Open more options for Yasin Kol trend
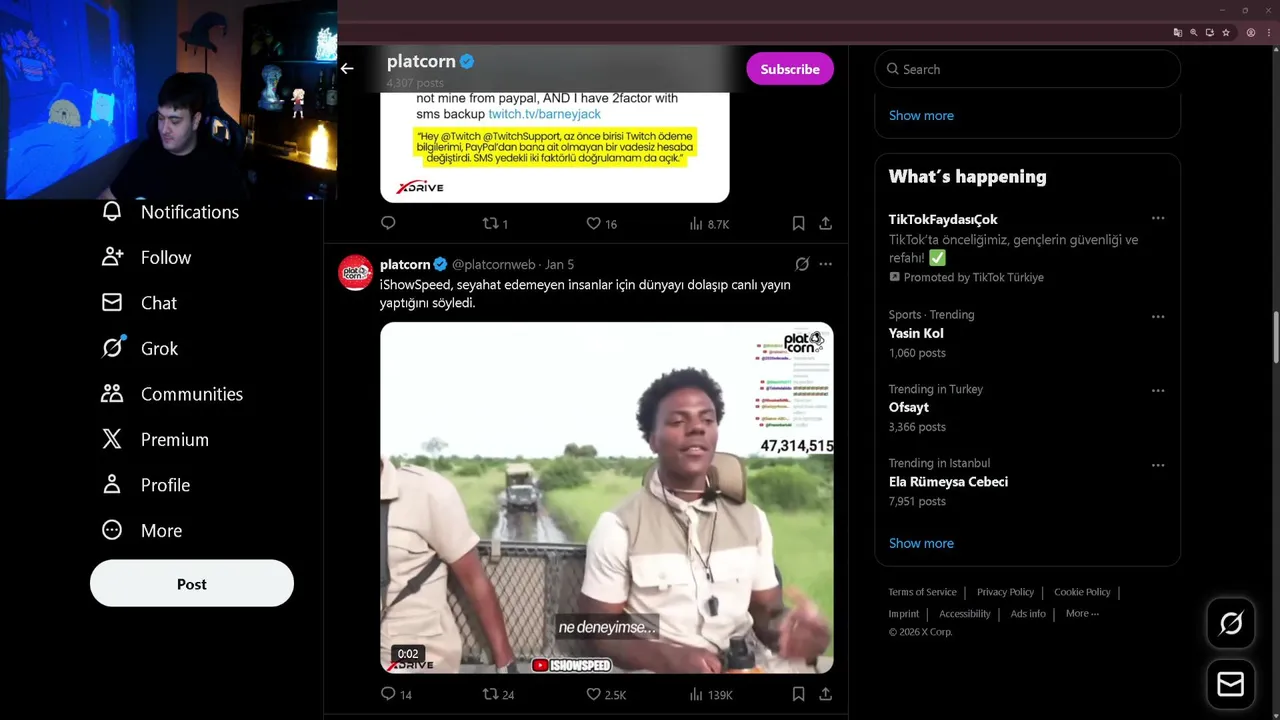Image resolution: width=1280 pixels, height=720 pixels. 1157,316
